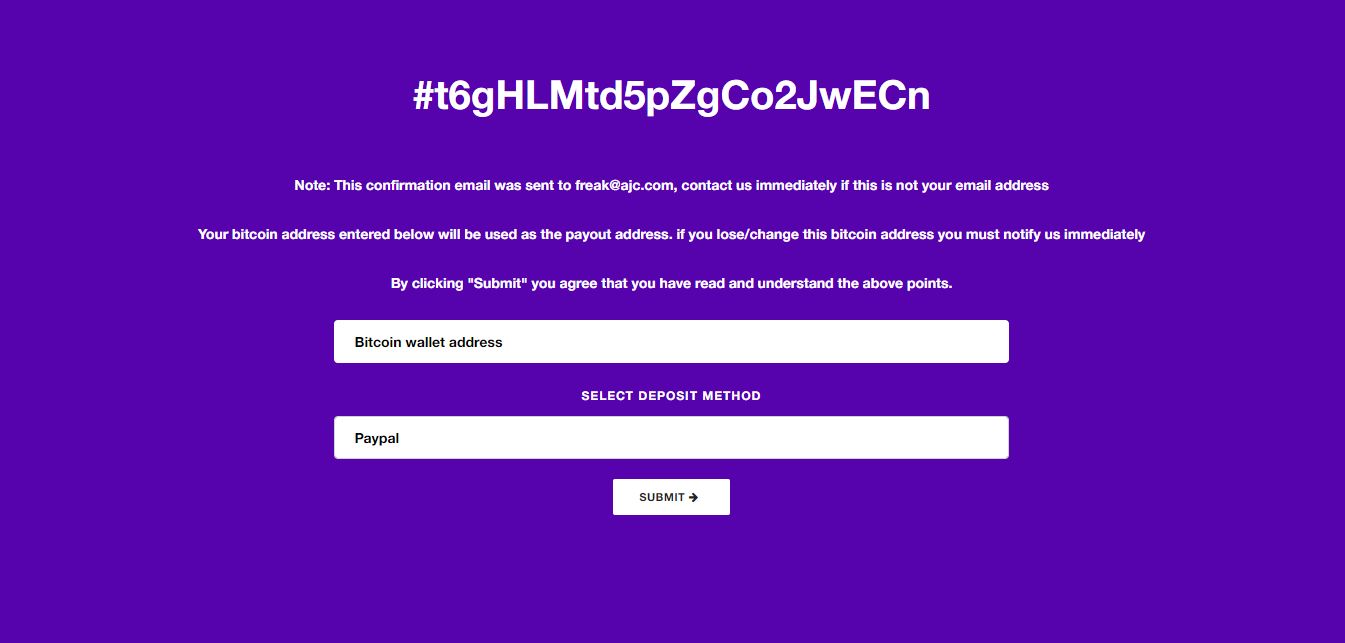1345x643 pixels.
Task: Click the 'Note:' confirmation email line start
Action: pos(312,186)
